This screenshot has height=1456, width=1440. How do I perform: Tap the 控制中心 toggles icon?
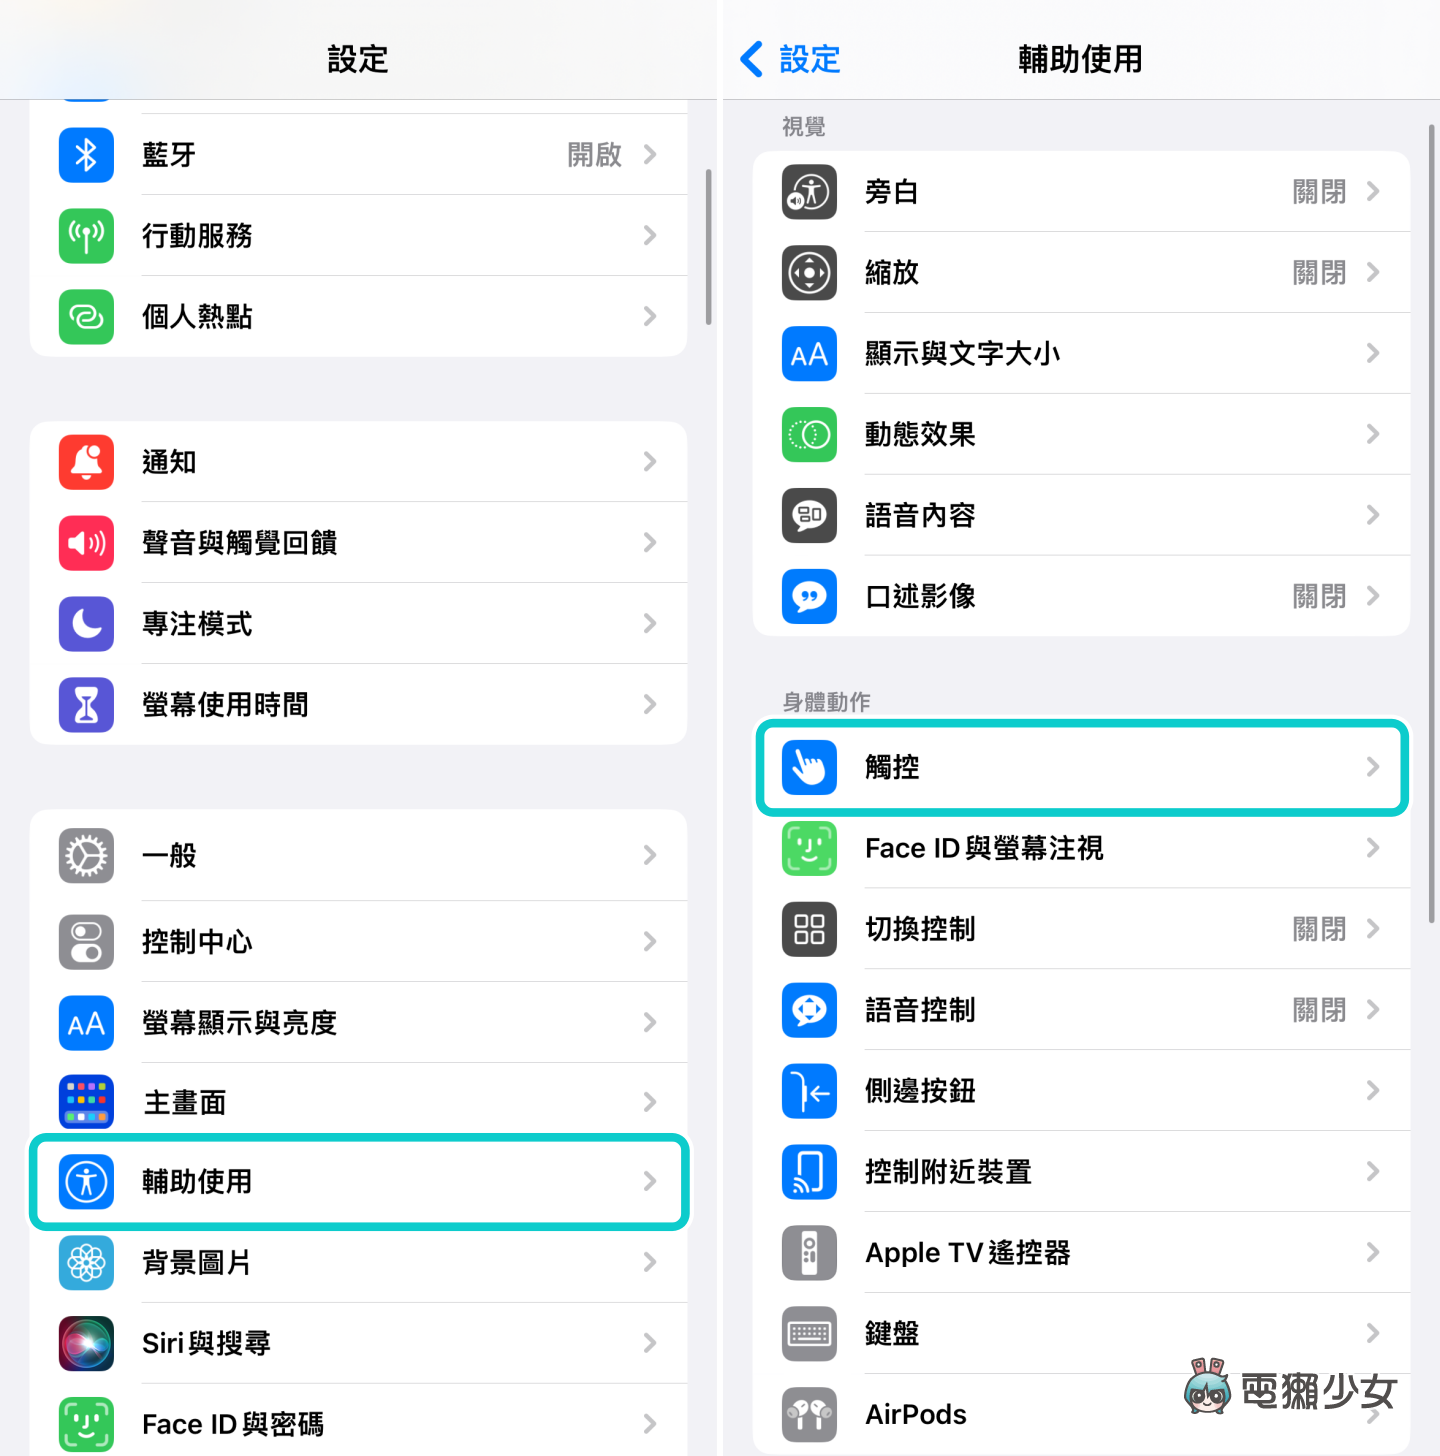pos(86,942)
